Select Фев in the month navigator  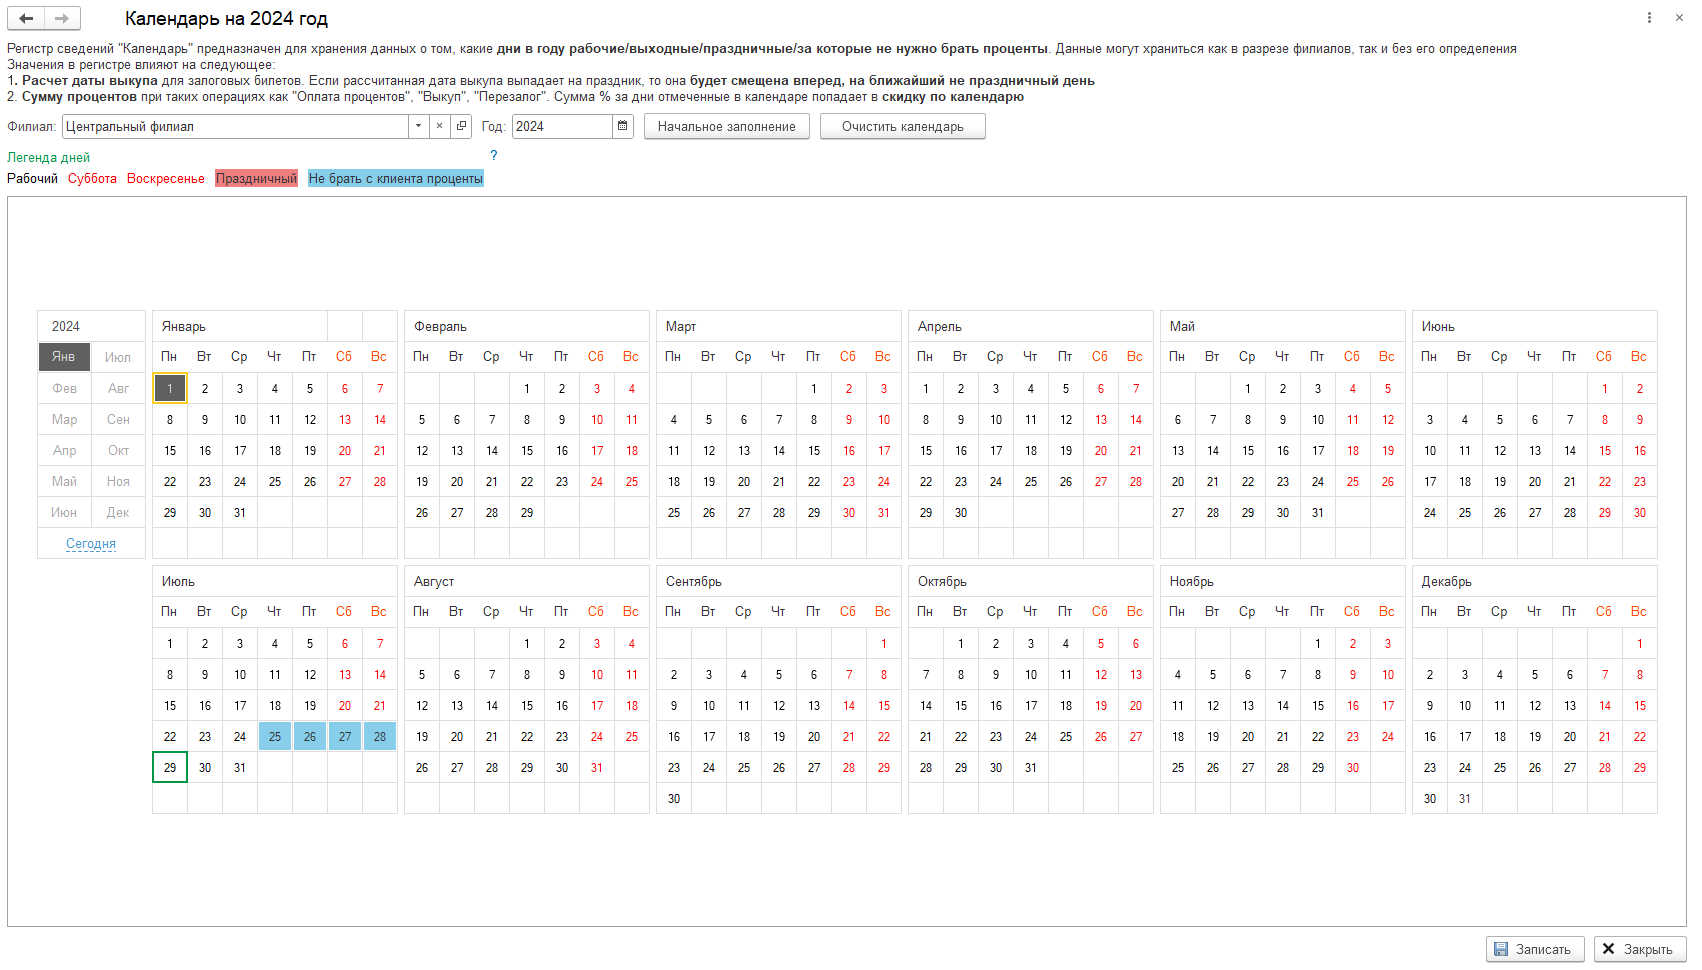[64, 388]
